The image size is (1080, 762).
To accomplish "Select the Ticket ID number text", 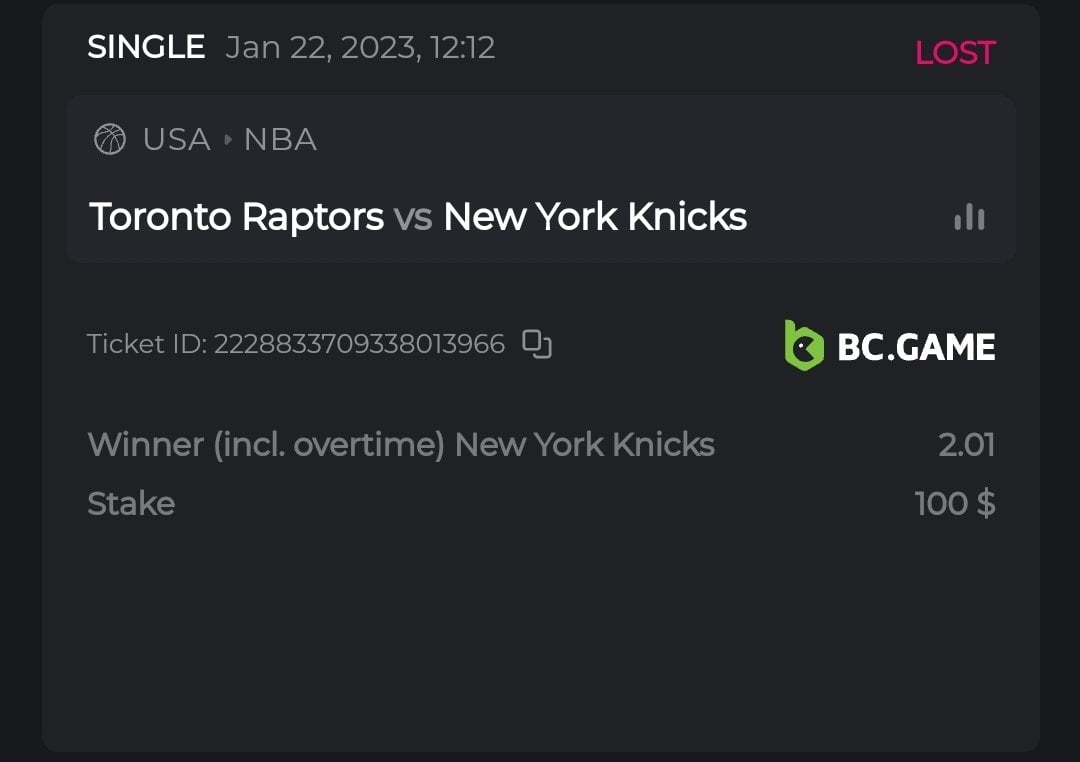I will (x=359, y=344).
